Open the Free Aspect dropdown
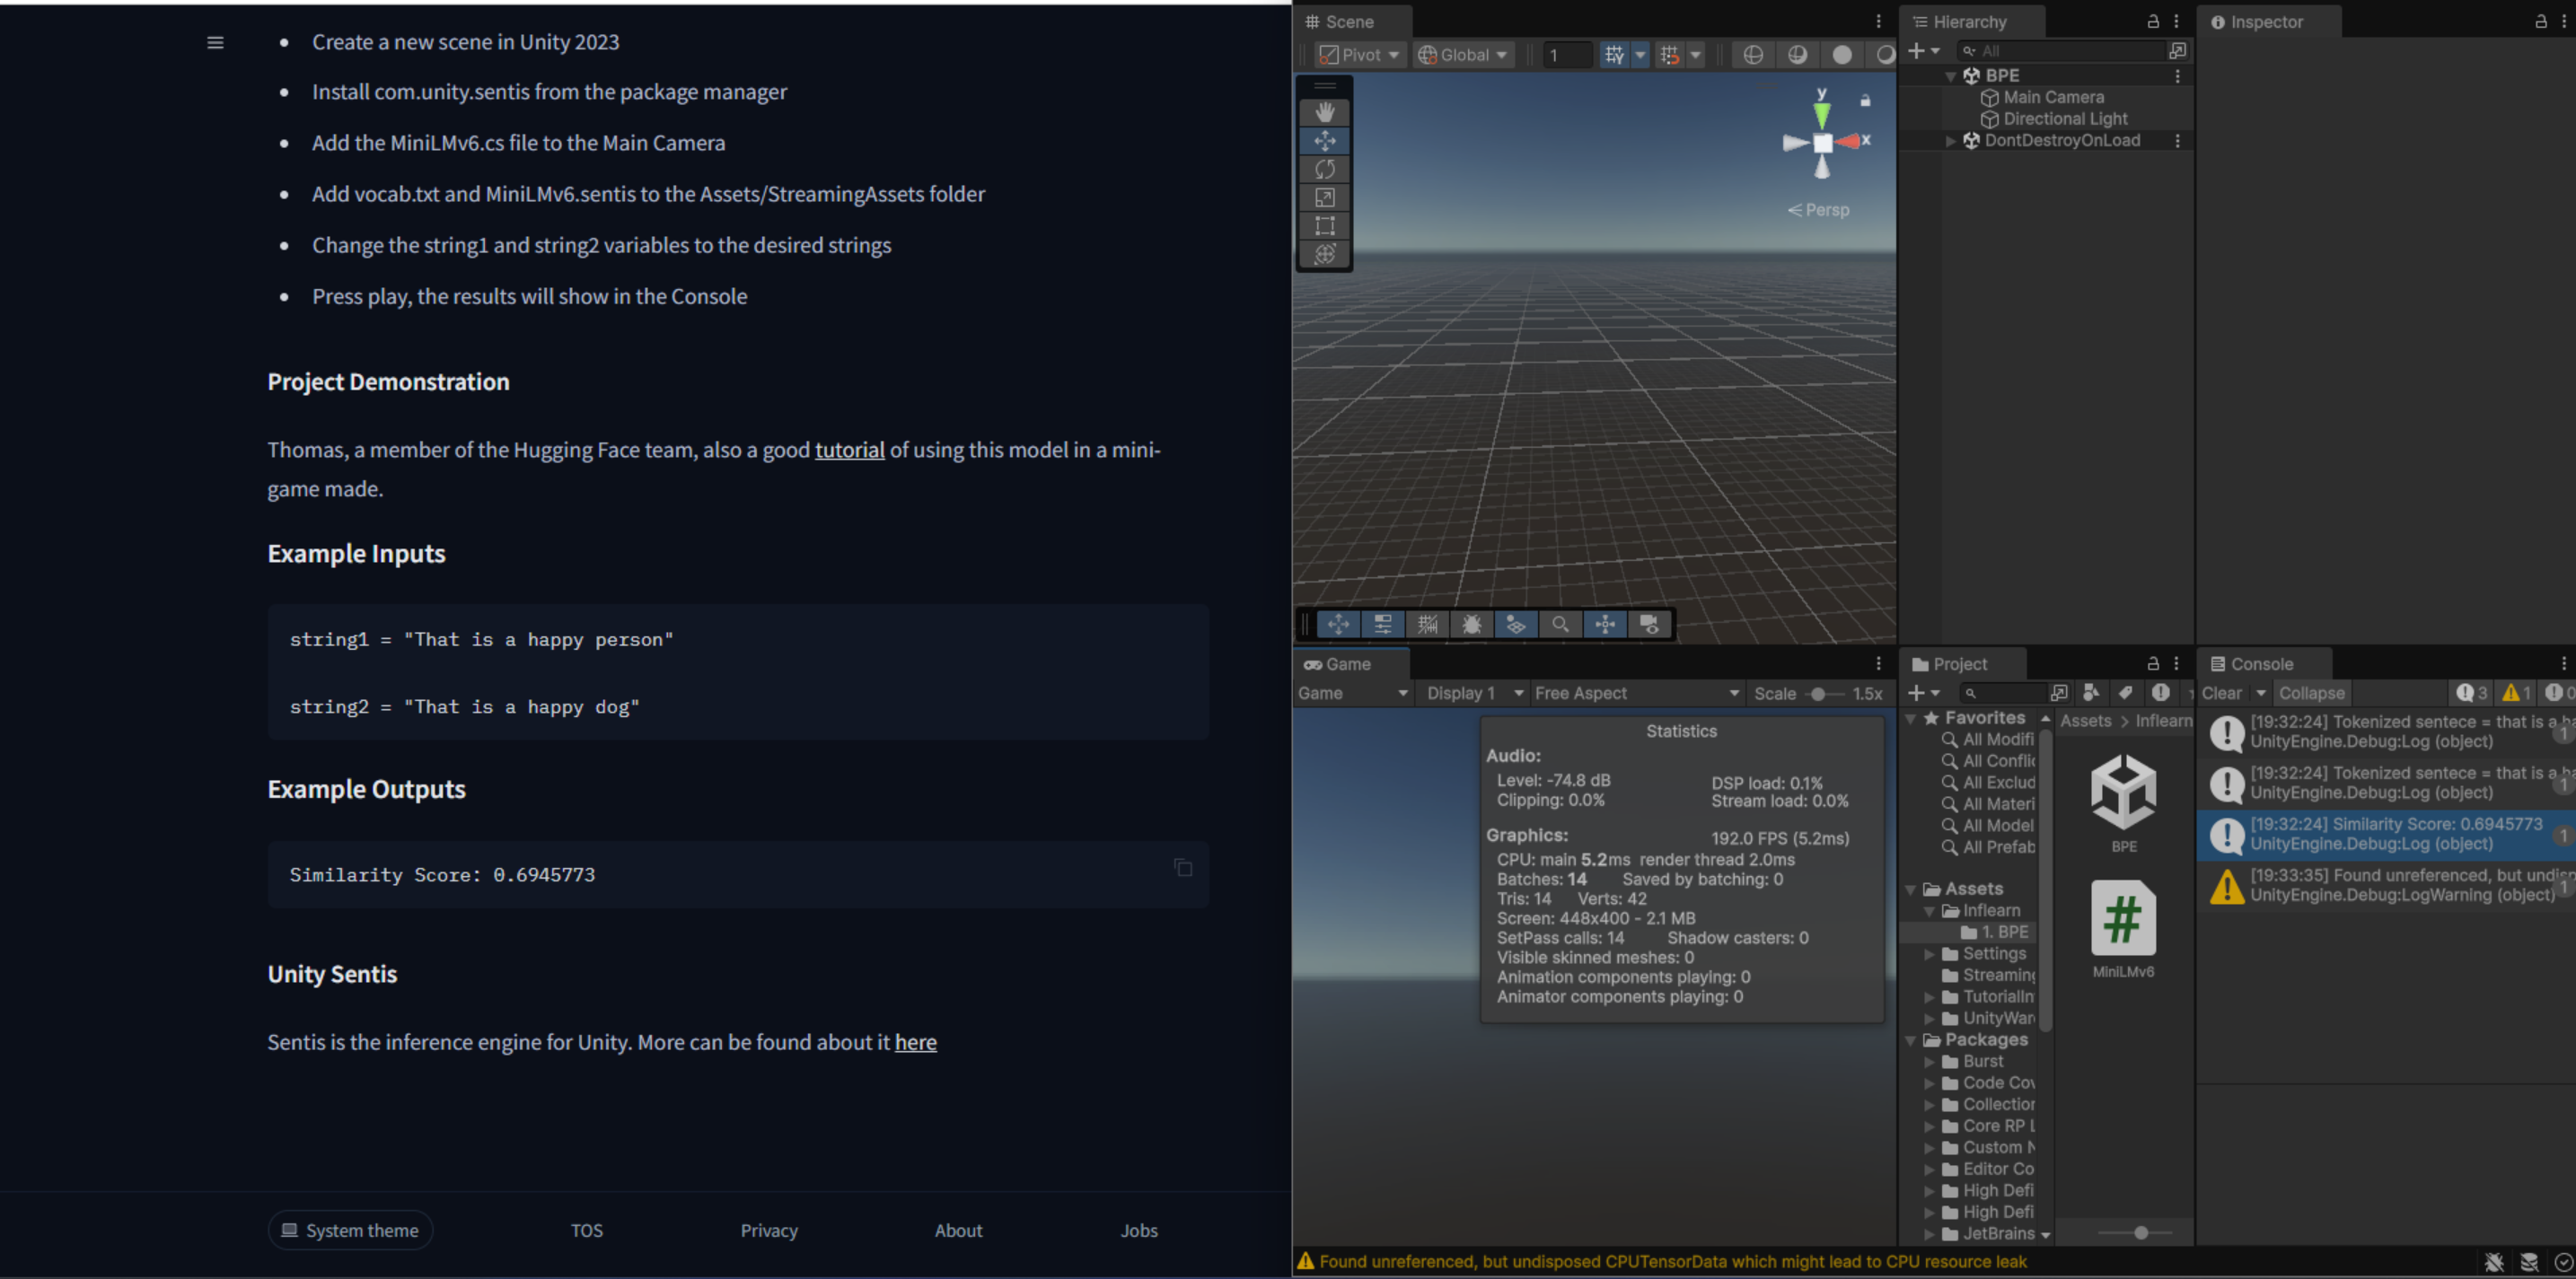 pyautogui.click(x=1635, y=693)
